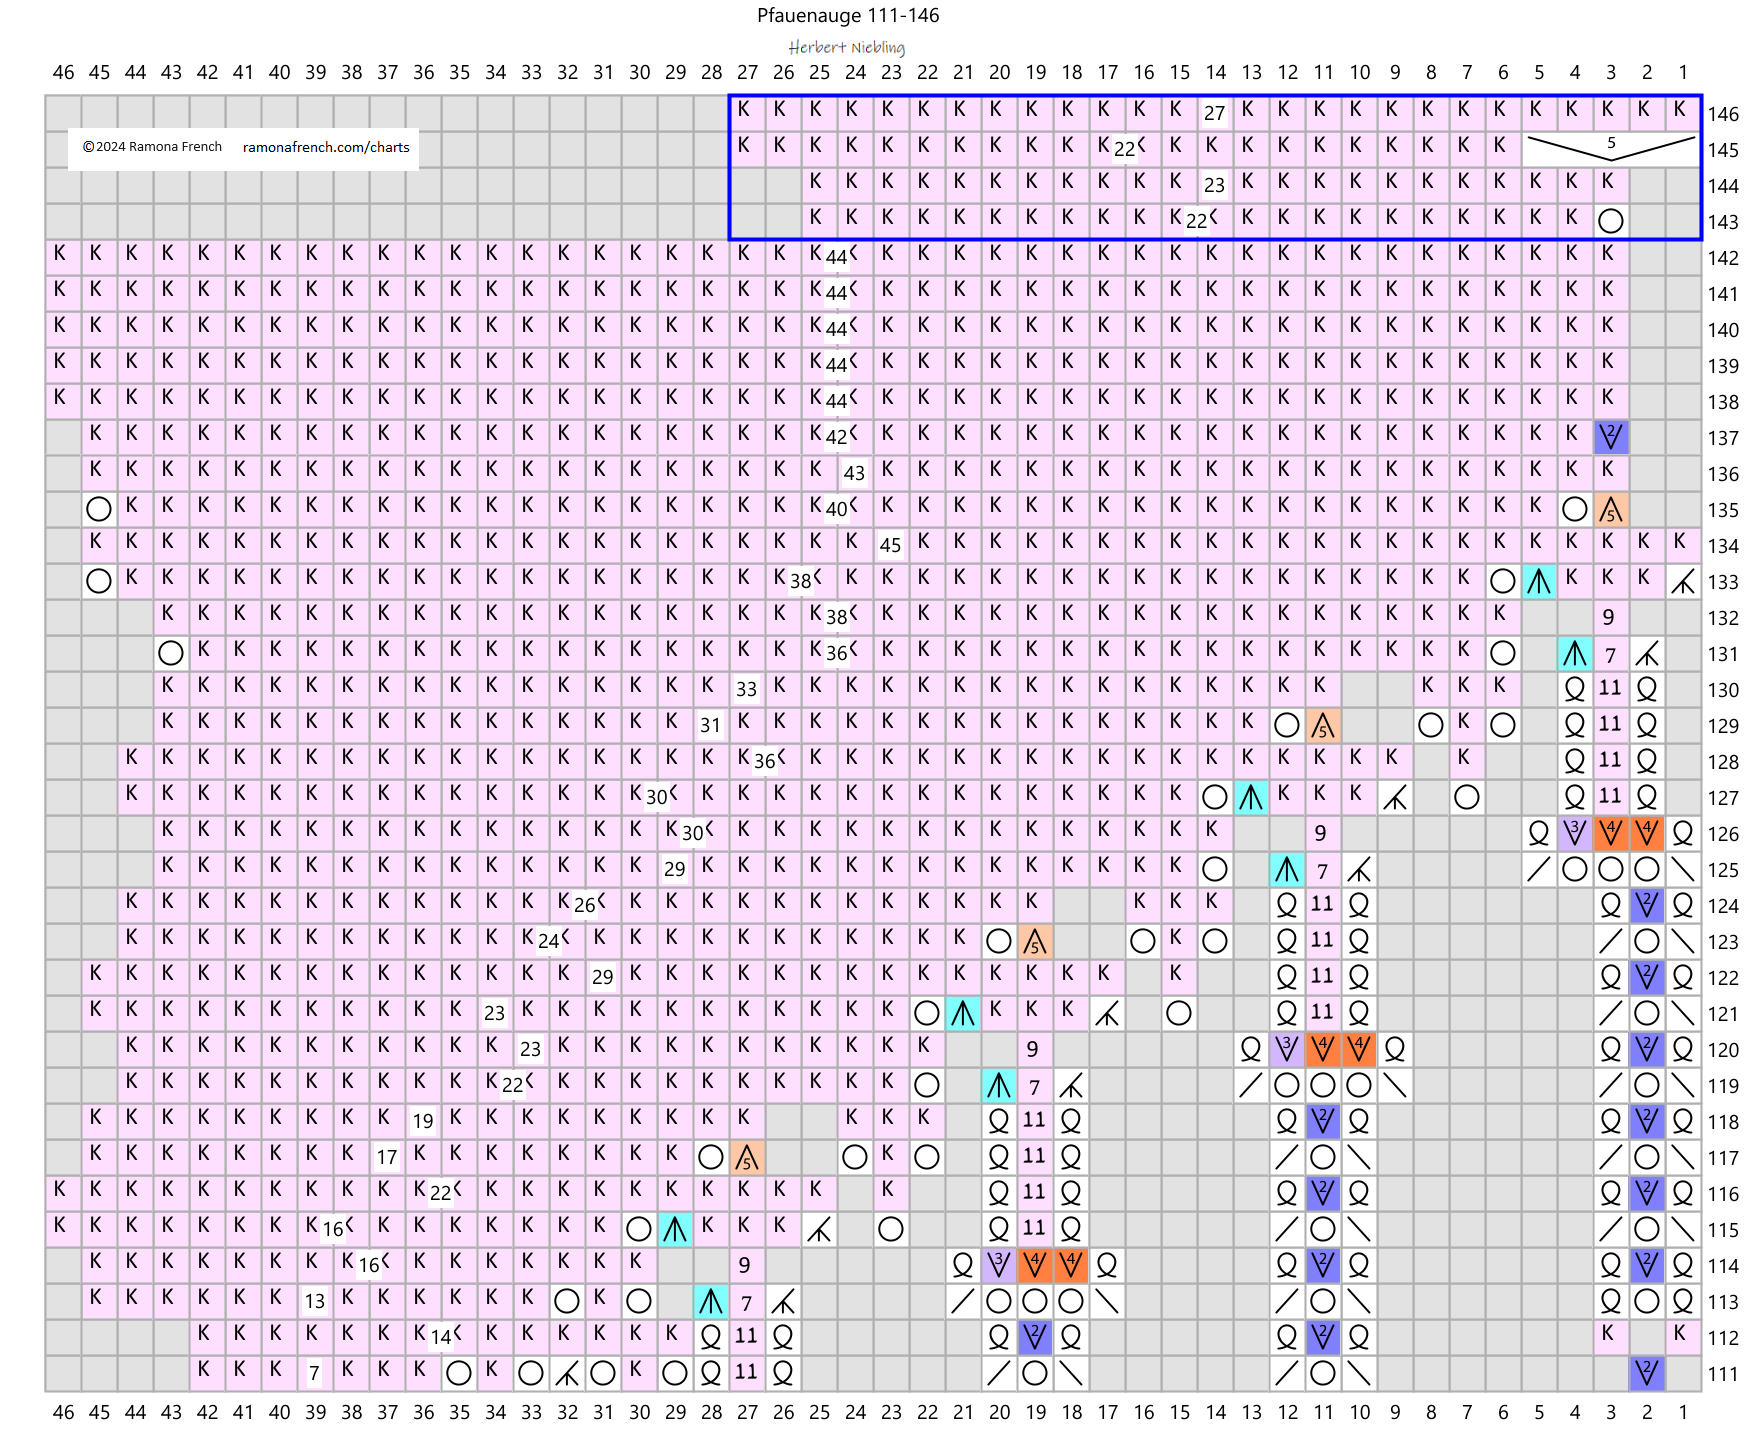
Task: Click the blue increase symbol in row 111
Action: [x=1646, y=1372]
